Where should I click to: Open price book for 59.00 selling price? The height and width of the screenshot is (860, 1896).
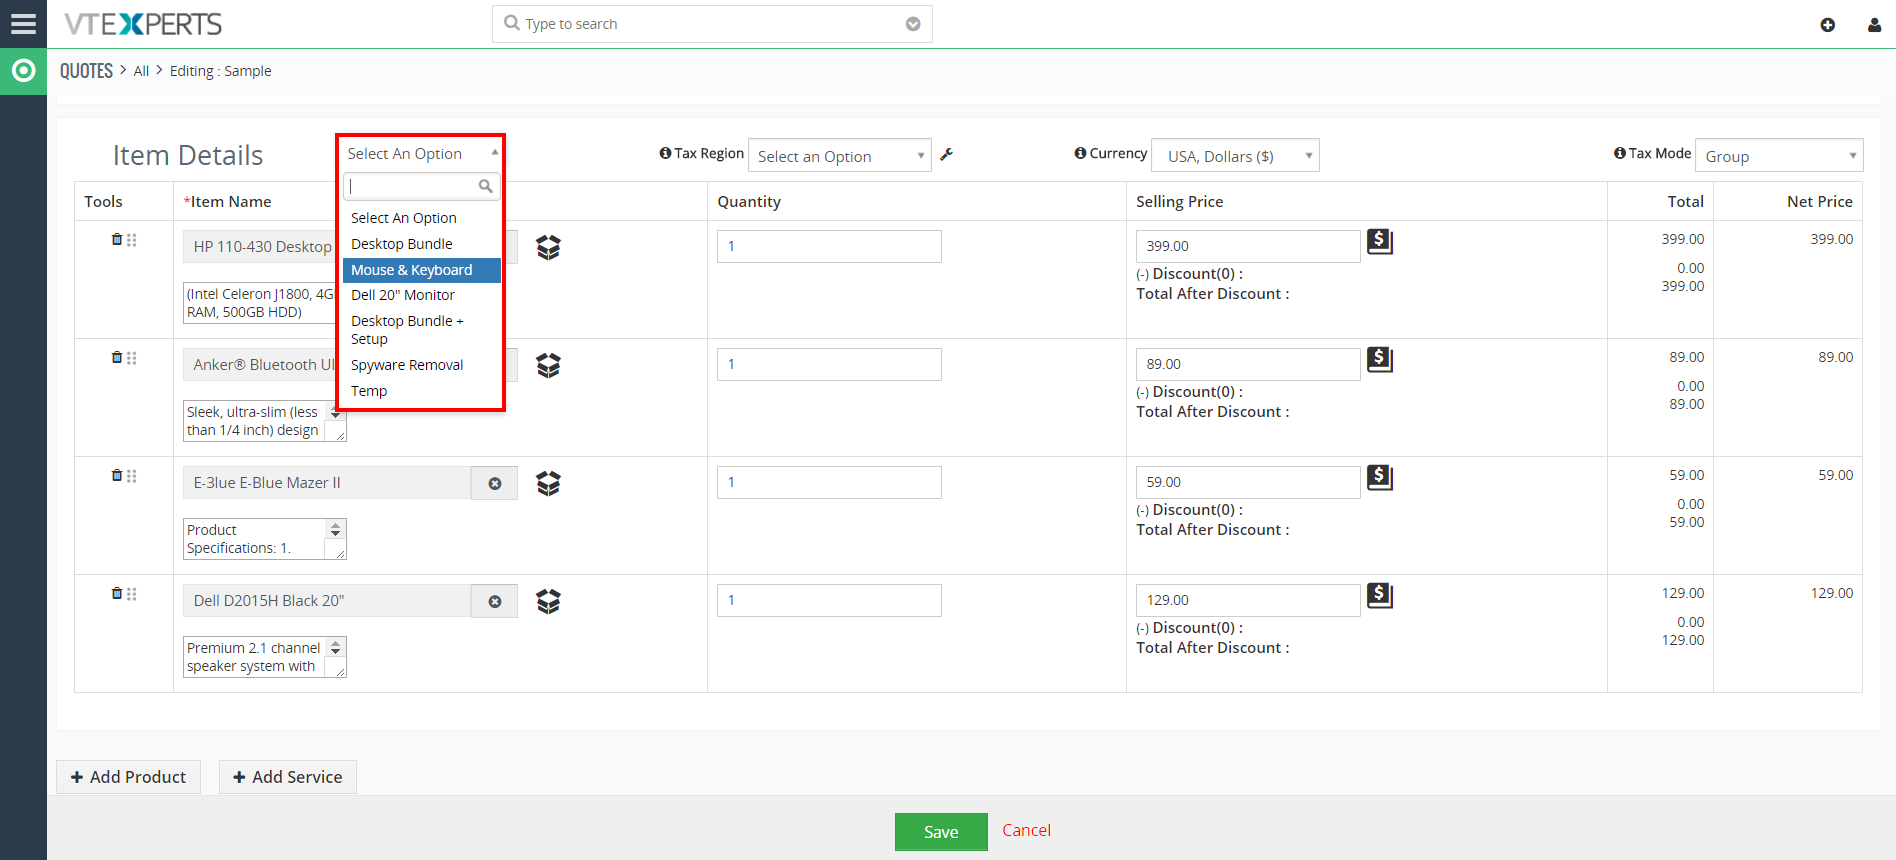(x=1380, y=477)
